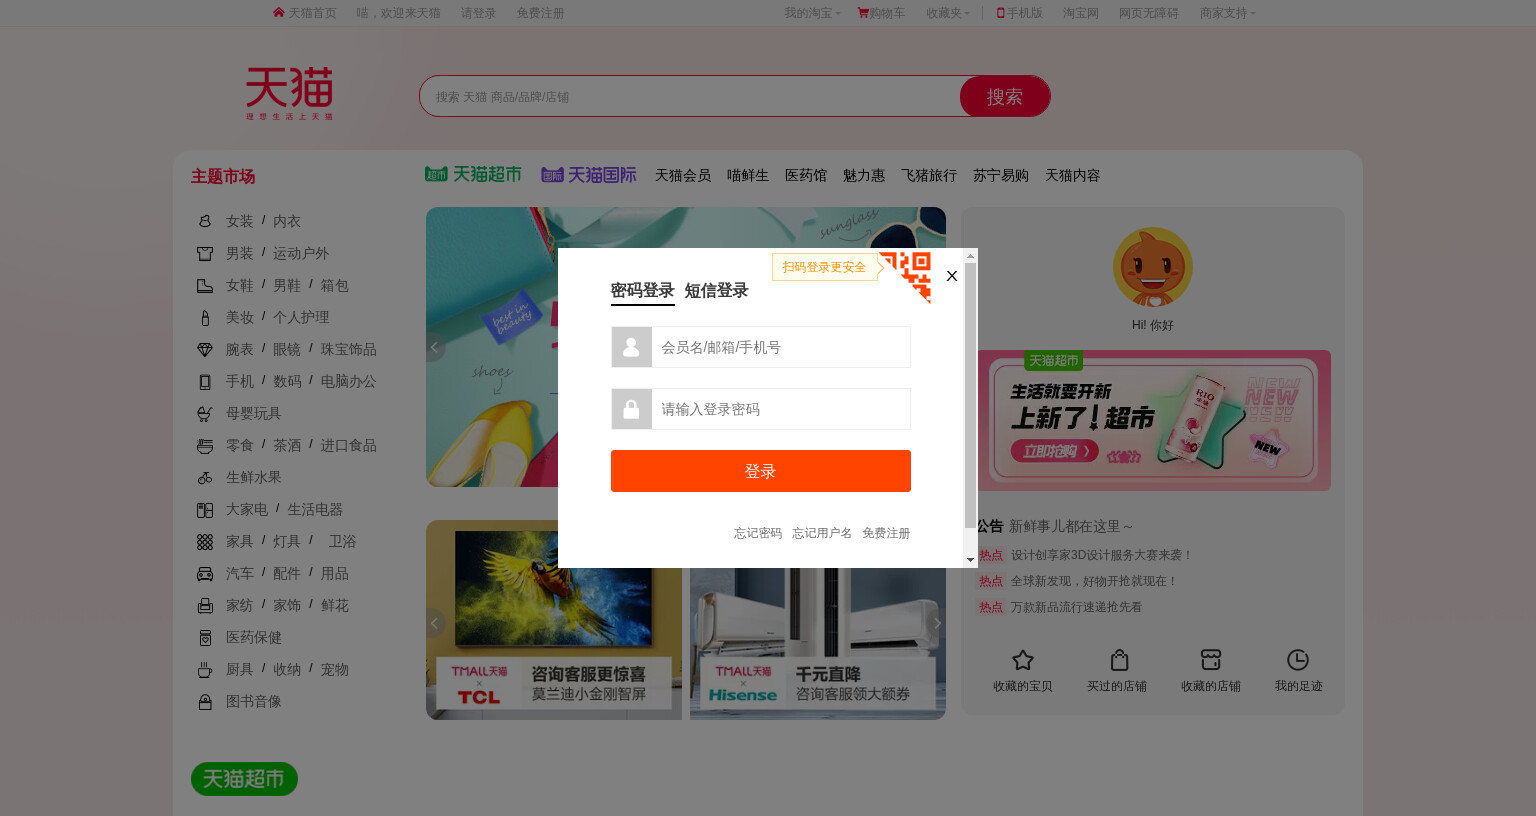Expand the 收藏夹 dropdown

(x=947, y=13)
